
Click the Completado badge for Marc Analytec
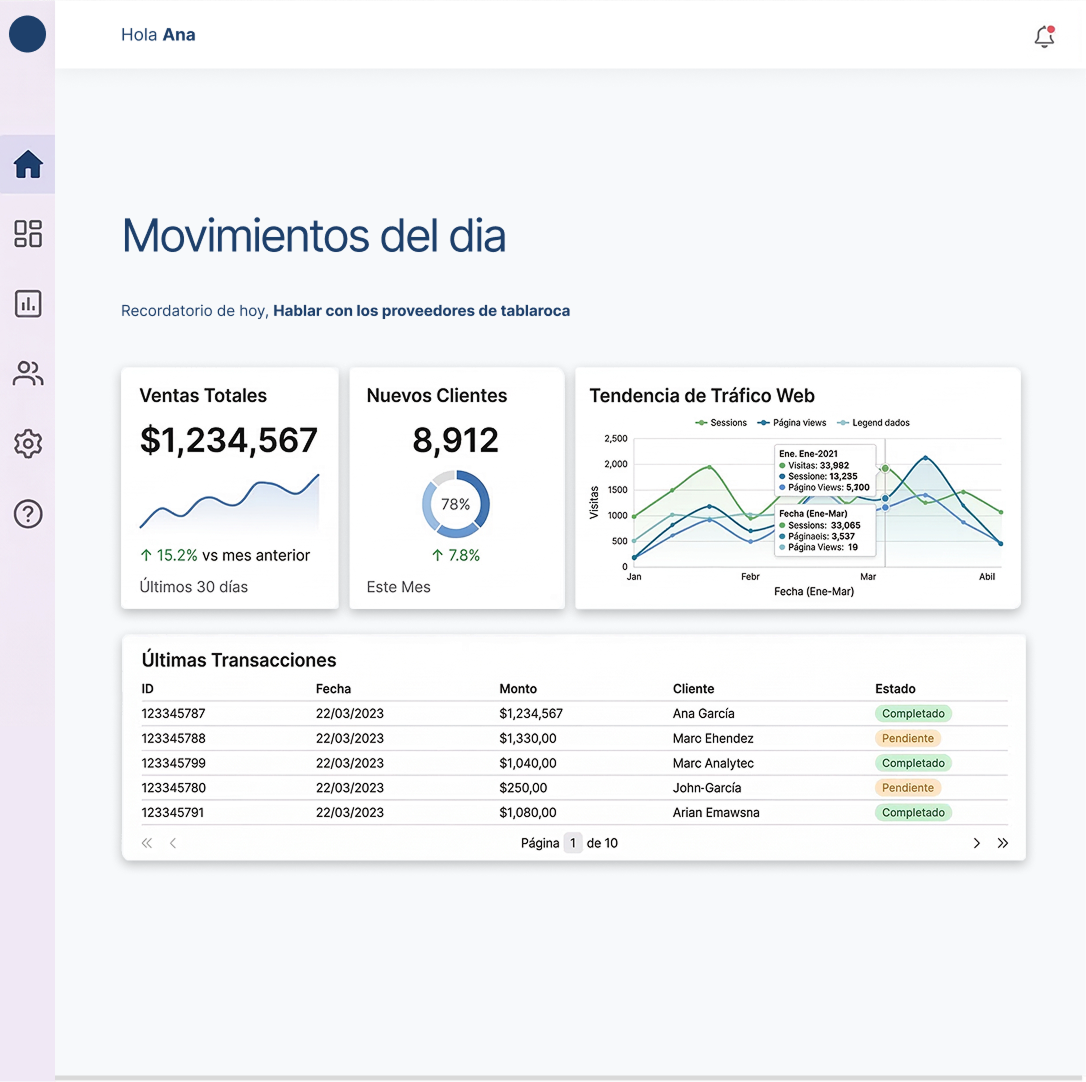coord(913,763)
